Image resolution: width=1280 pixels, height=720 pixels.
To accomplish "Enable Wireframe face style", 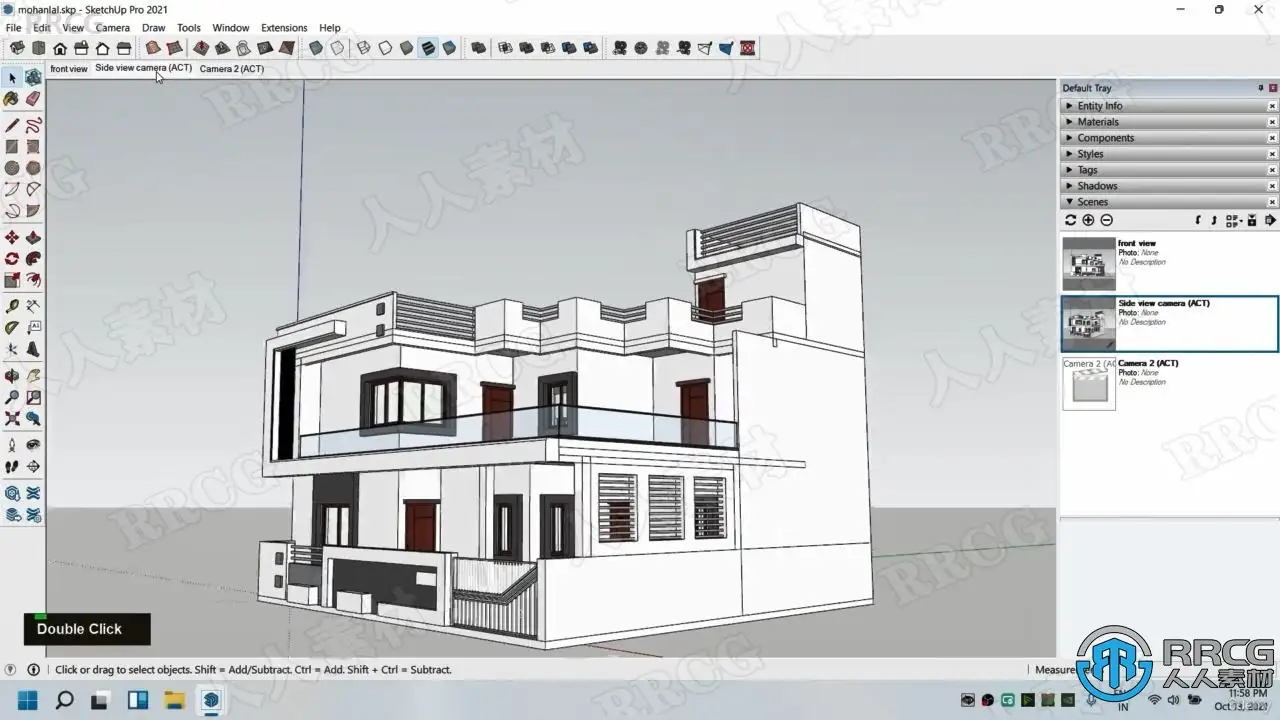I will coord(364,48).
